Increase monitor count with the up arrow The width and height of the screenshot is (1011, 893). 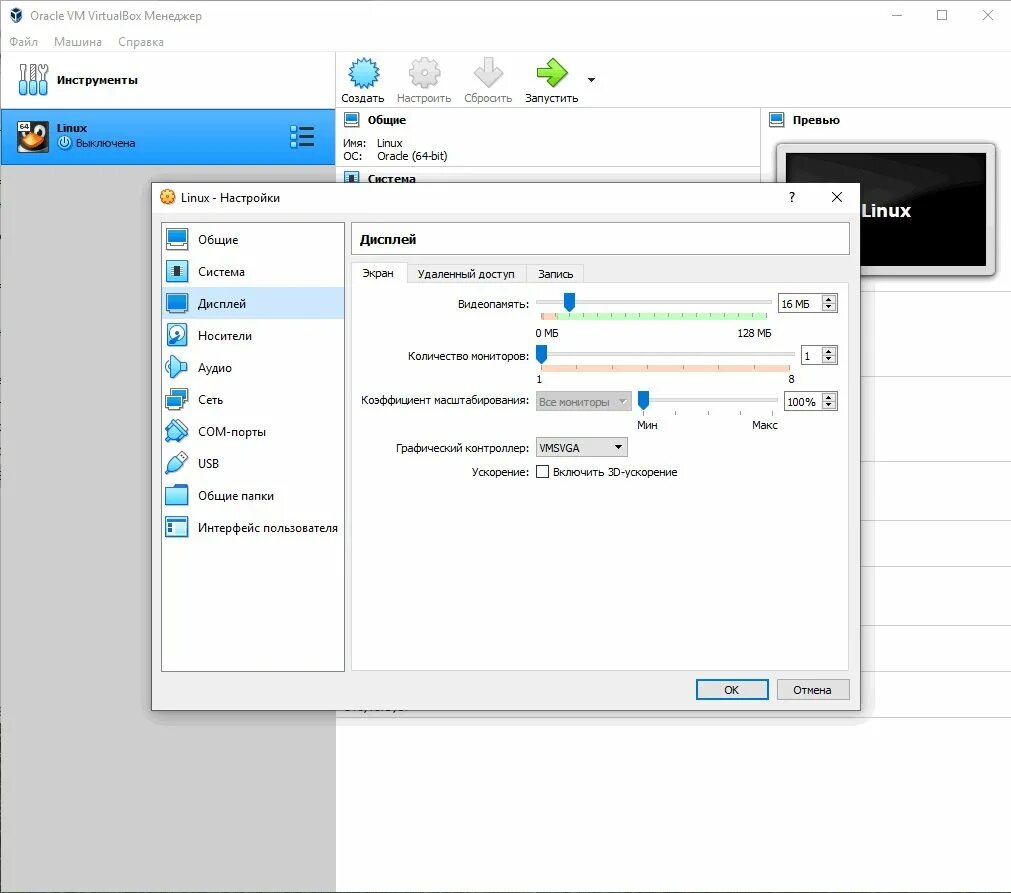(x=829, y=351)
